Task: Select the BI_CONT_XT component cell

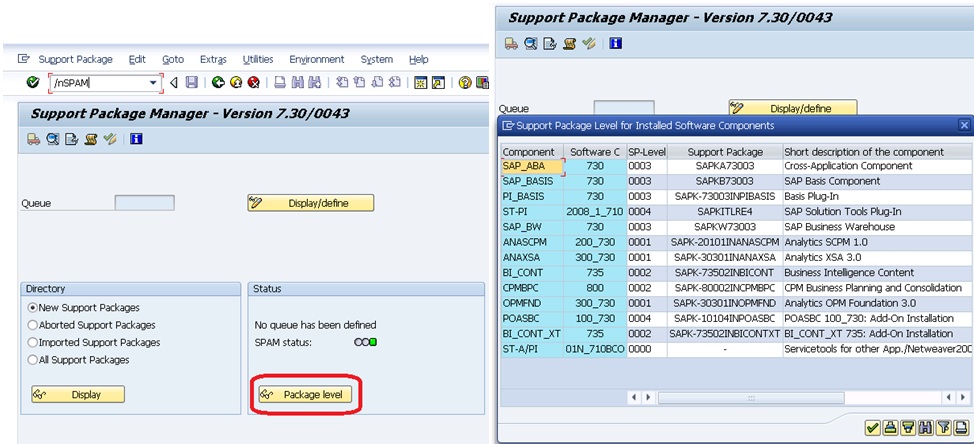Action: click(532, 334)
